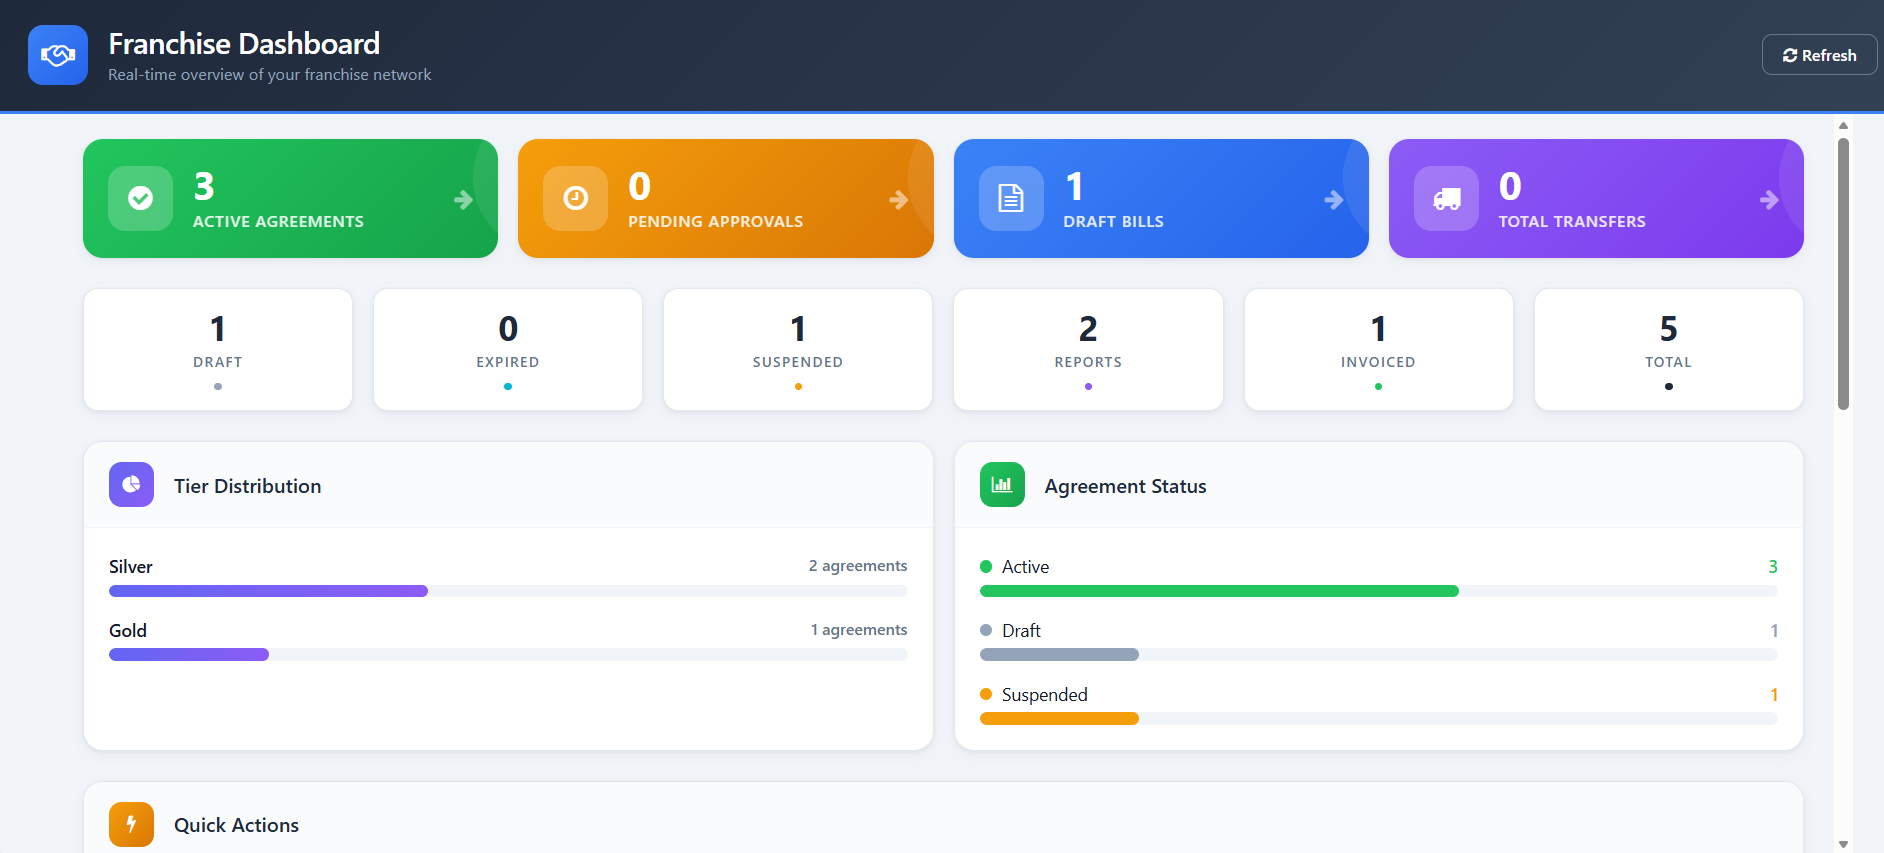Click the orange Suspended status bar

(1059, 719)
